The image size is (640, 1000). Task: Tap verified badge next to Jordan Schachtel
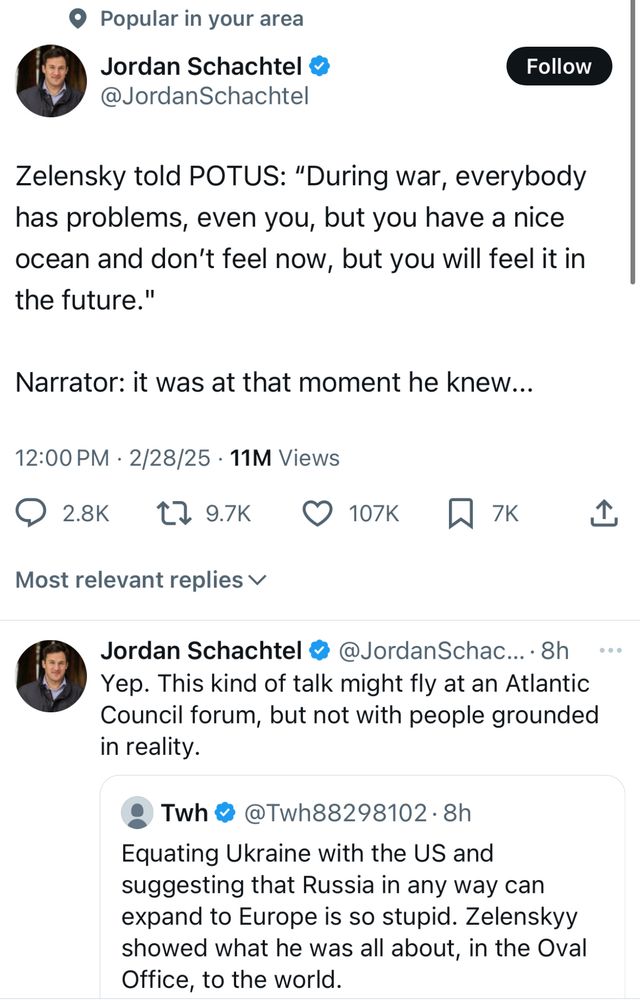(319, 67)
